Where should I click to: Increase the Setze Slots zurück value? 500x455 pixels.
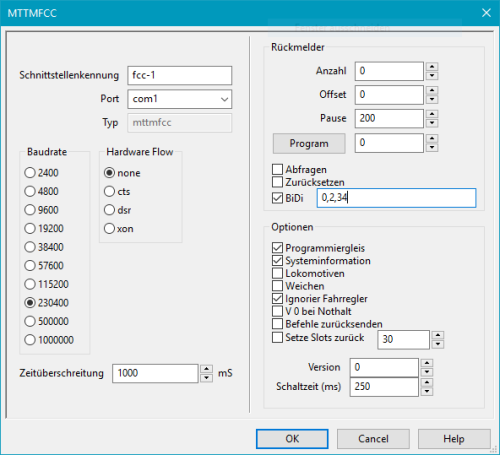pos(438,335)
